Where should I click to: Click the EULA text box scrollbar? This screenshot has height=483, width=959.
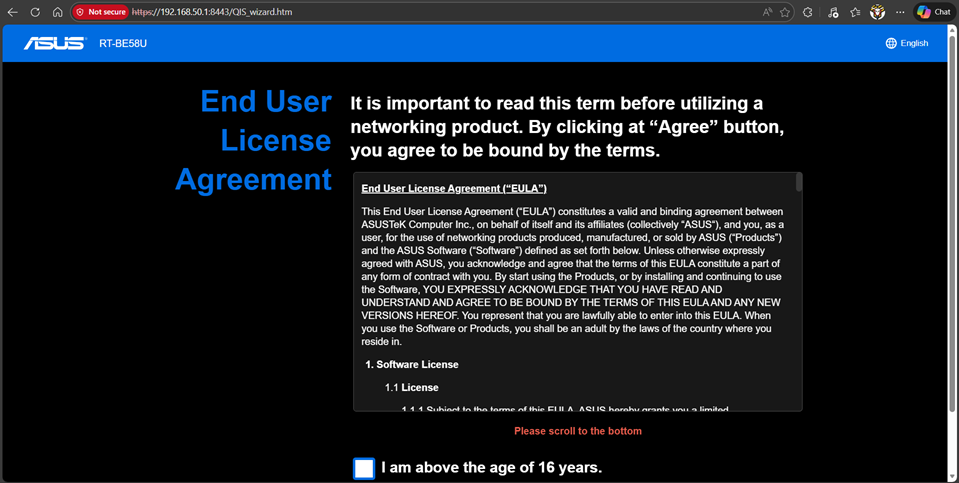point(798,183)
